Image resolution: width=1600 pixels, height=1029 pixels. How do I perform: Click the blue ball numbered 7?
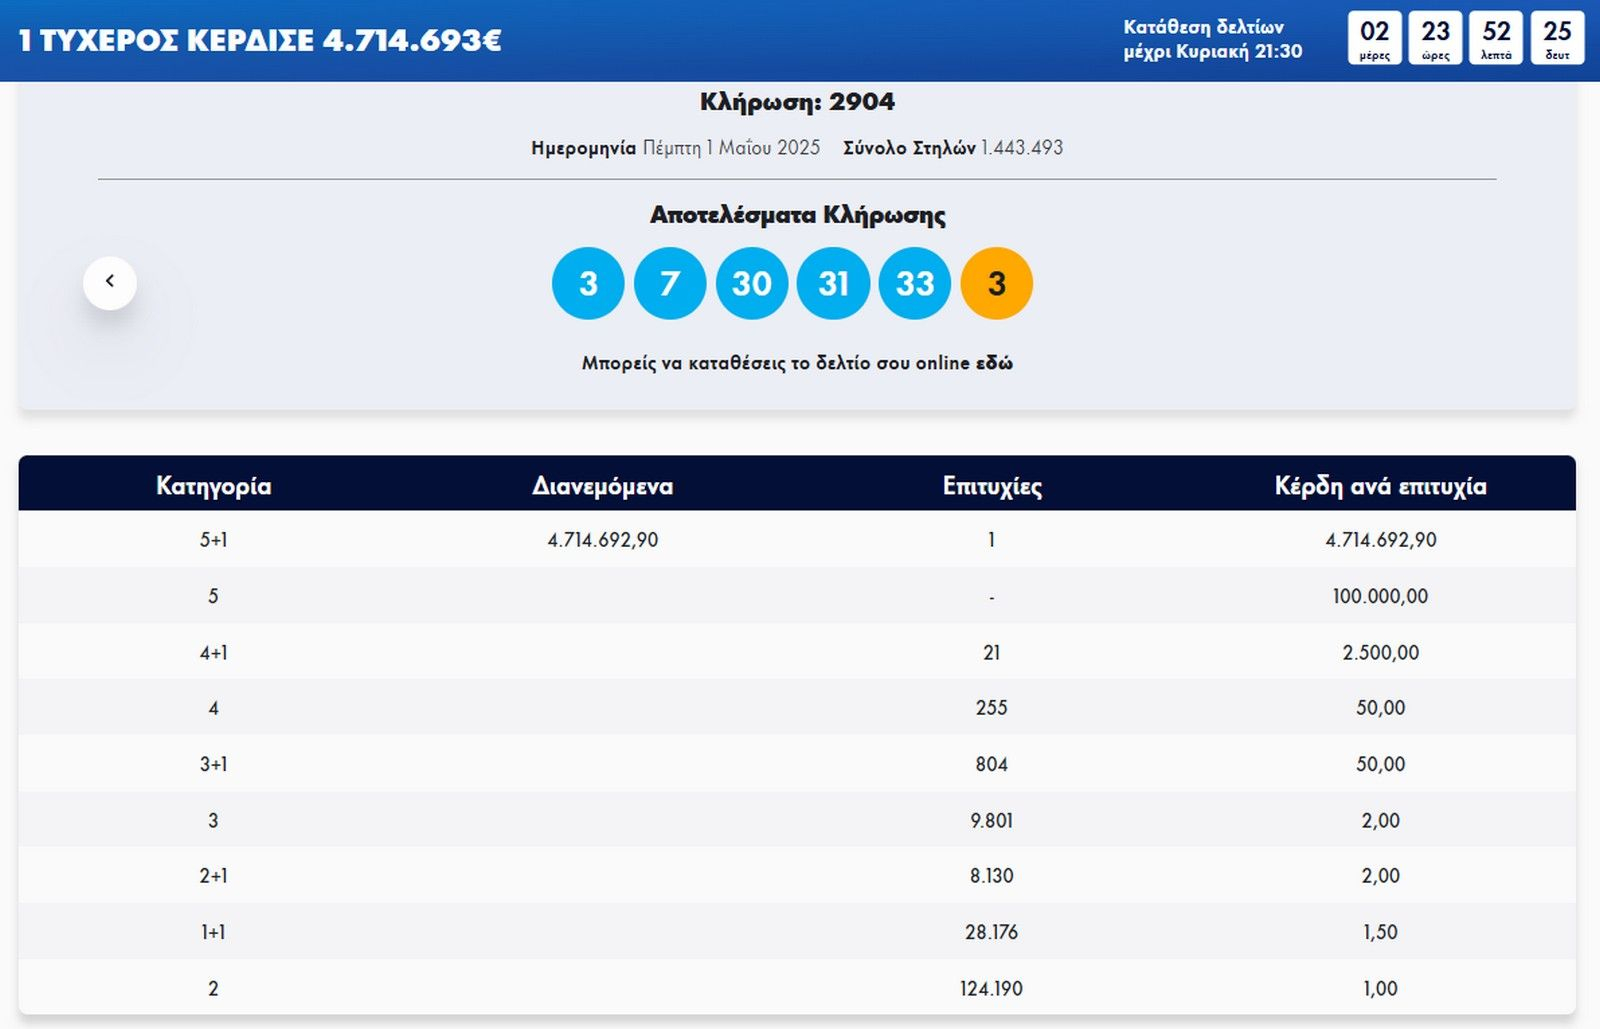(x=670, y=284)
